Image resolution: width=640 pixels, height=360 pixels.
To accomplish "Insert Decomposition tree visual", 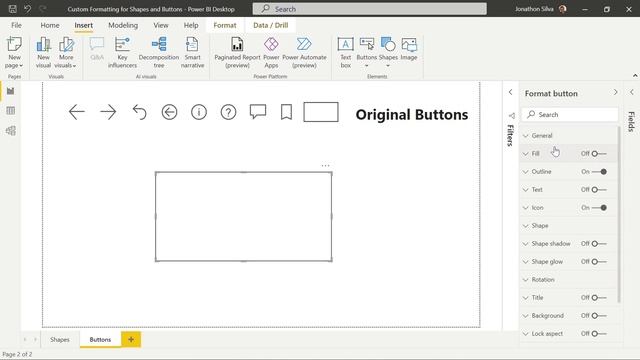I will [x=159, y=53].
